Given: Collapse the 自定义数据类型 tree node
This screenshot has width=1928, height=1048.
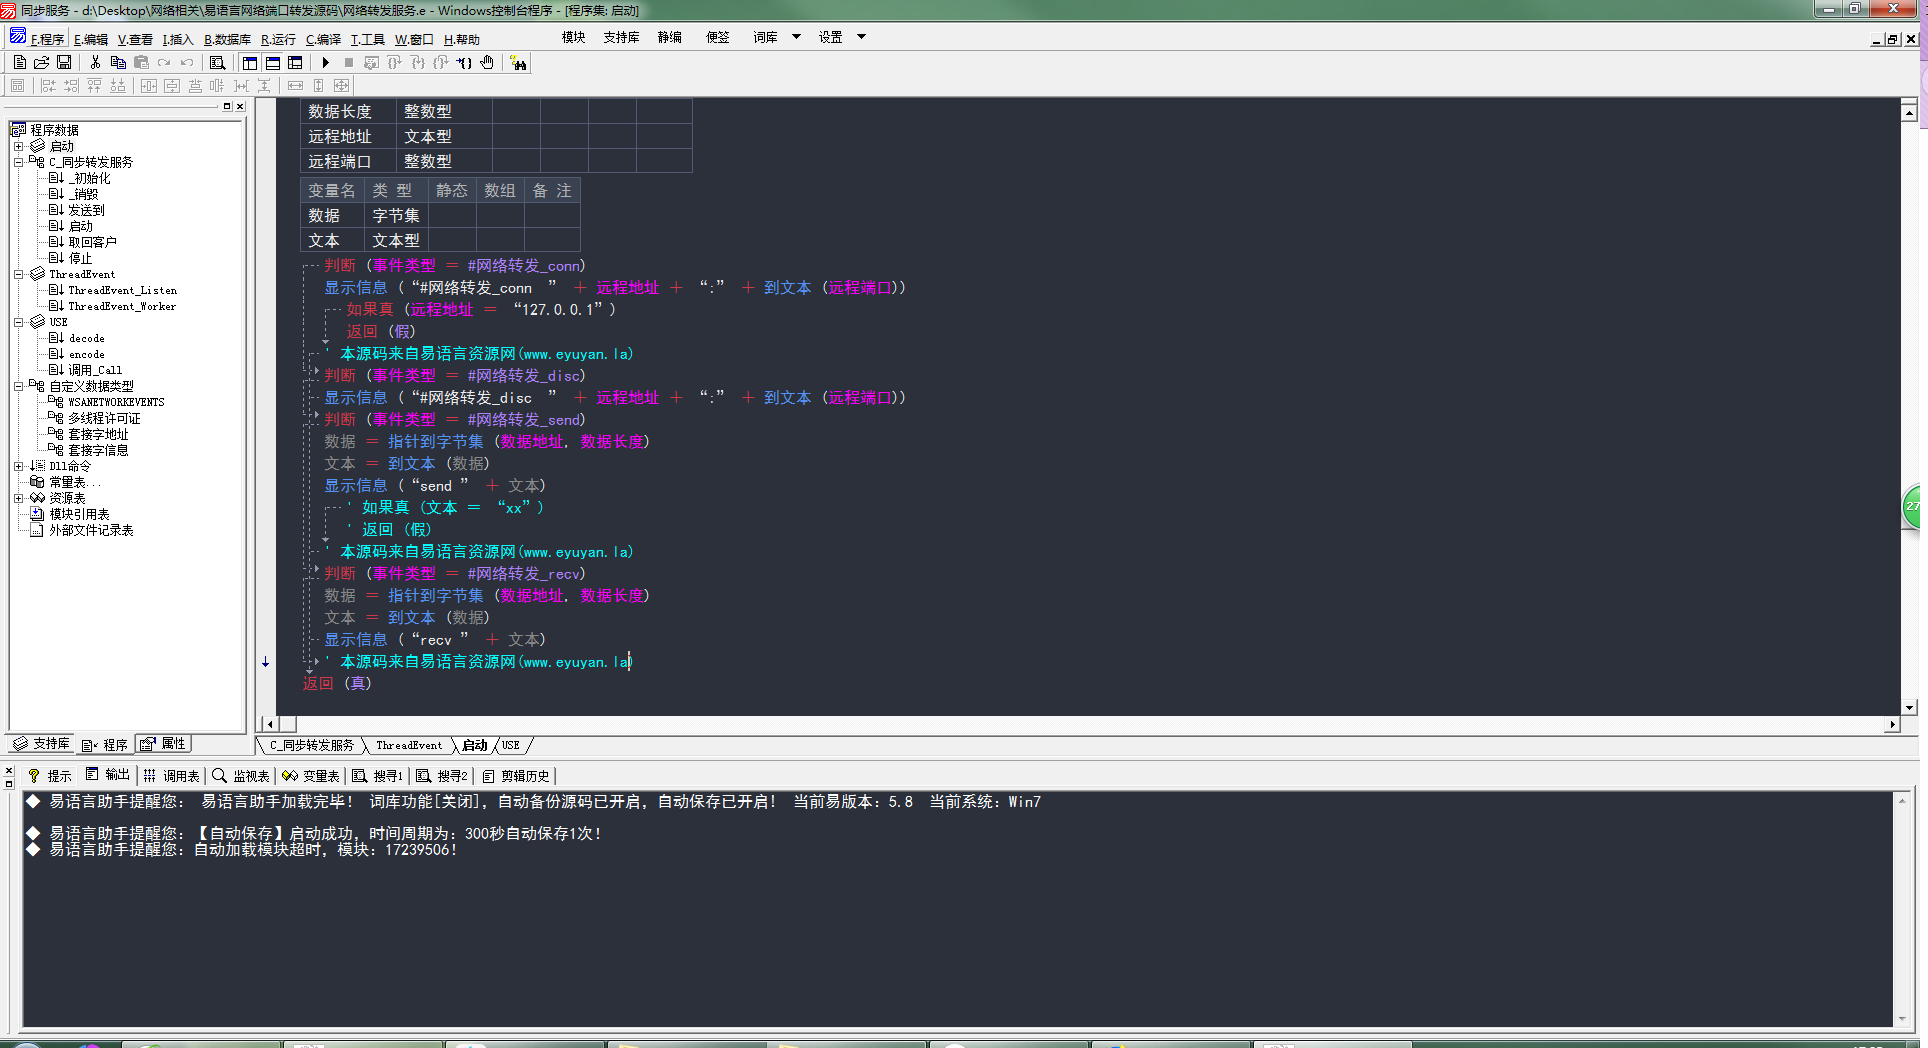Looking at the screenshot, I should pyautogui.click(x=18, y=386).
